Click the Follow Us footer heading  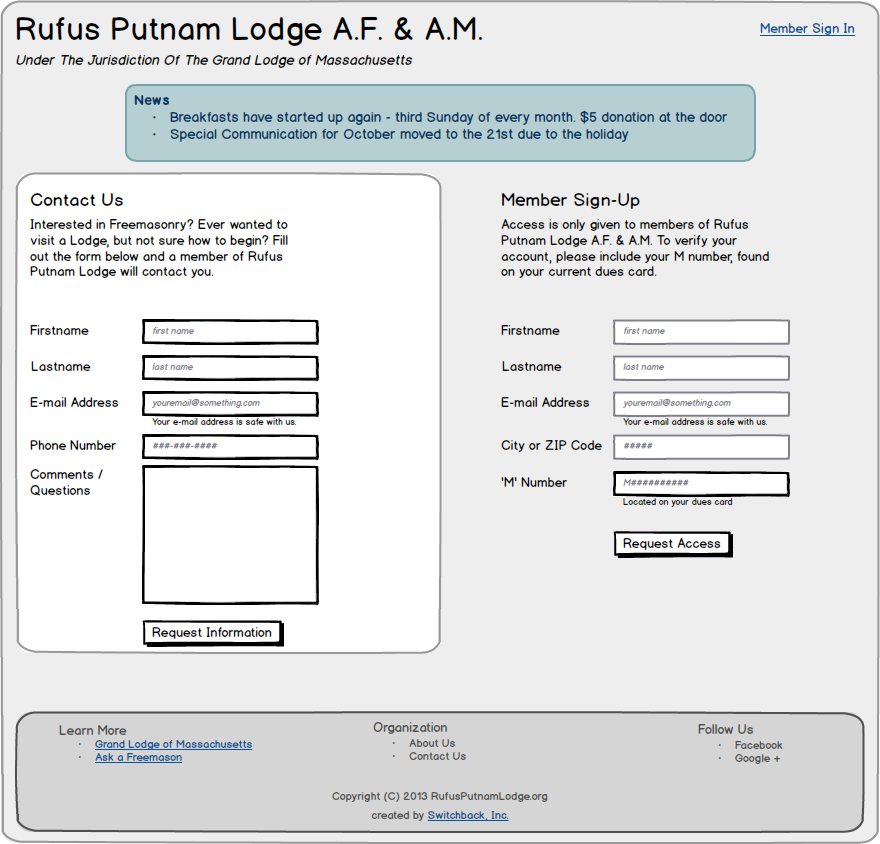pyautogui.click(x=725, y=730)
